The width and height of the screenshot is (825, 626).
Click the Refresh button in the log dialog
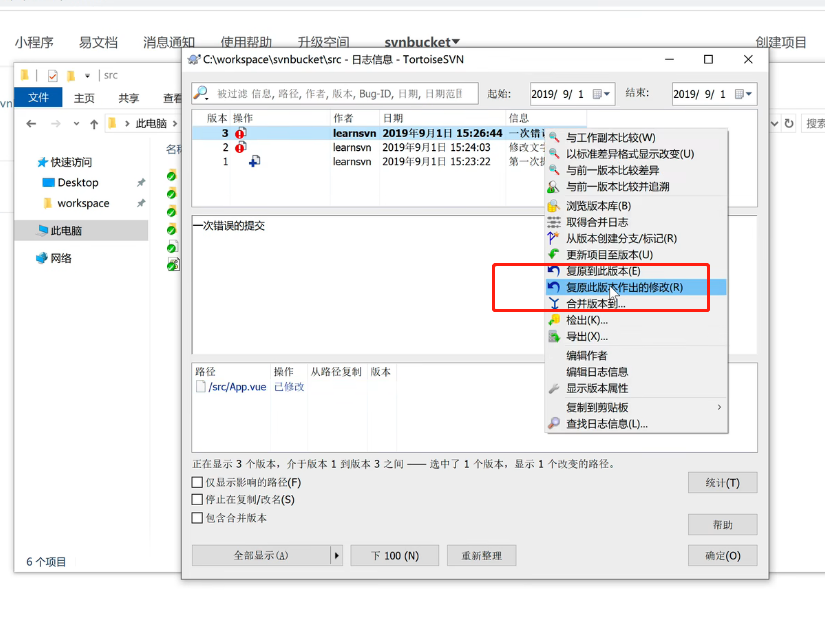(481, 556)
